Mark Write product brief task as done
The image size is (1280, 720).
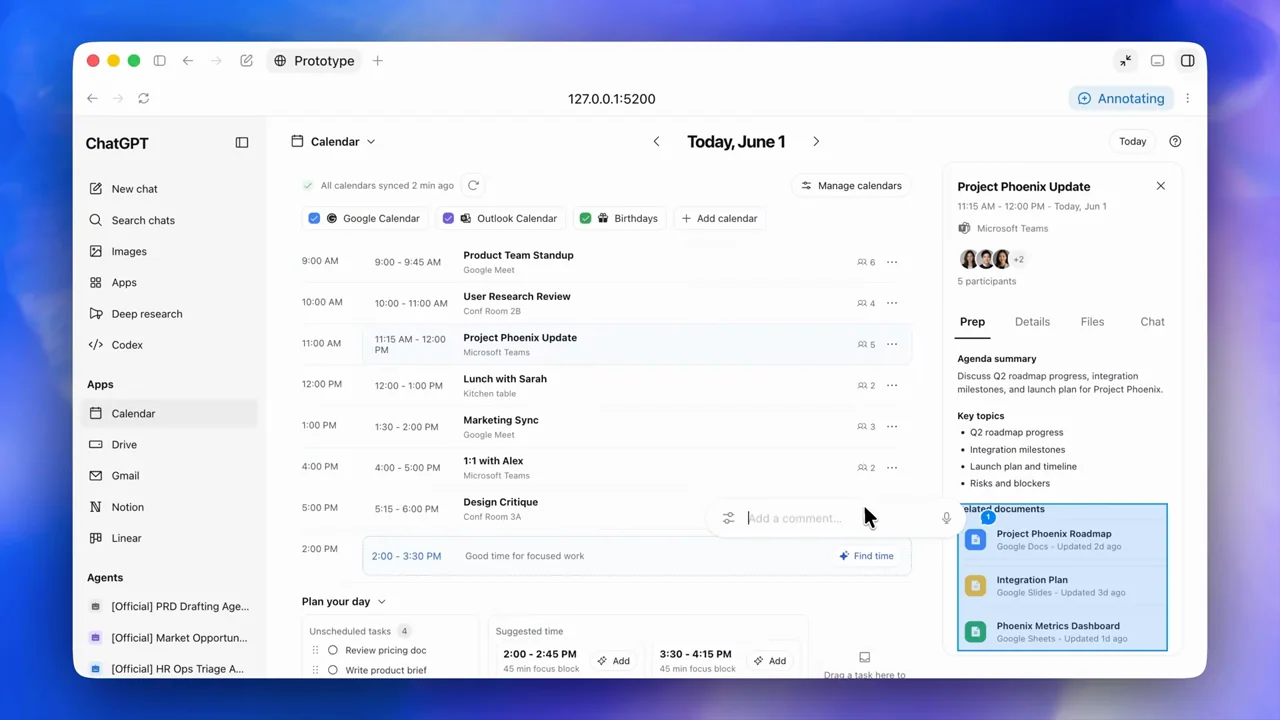click(333, 670)
